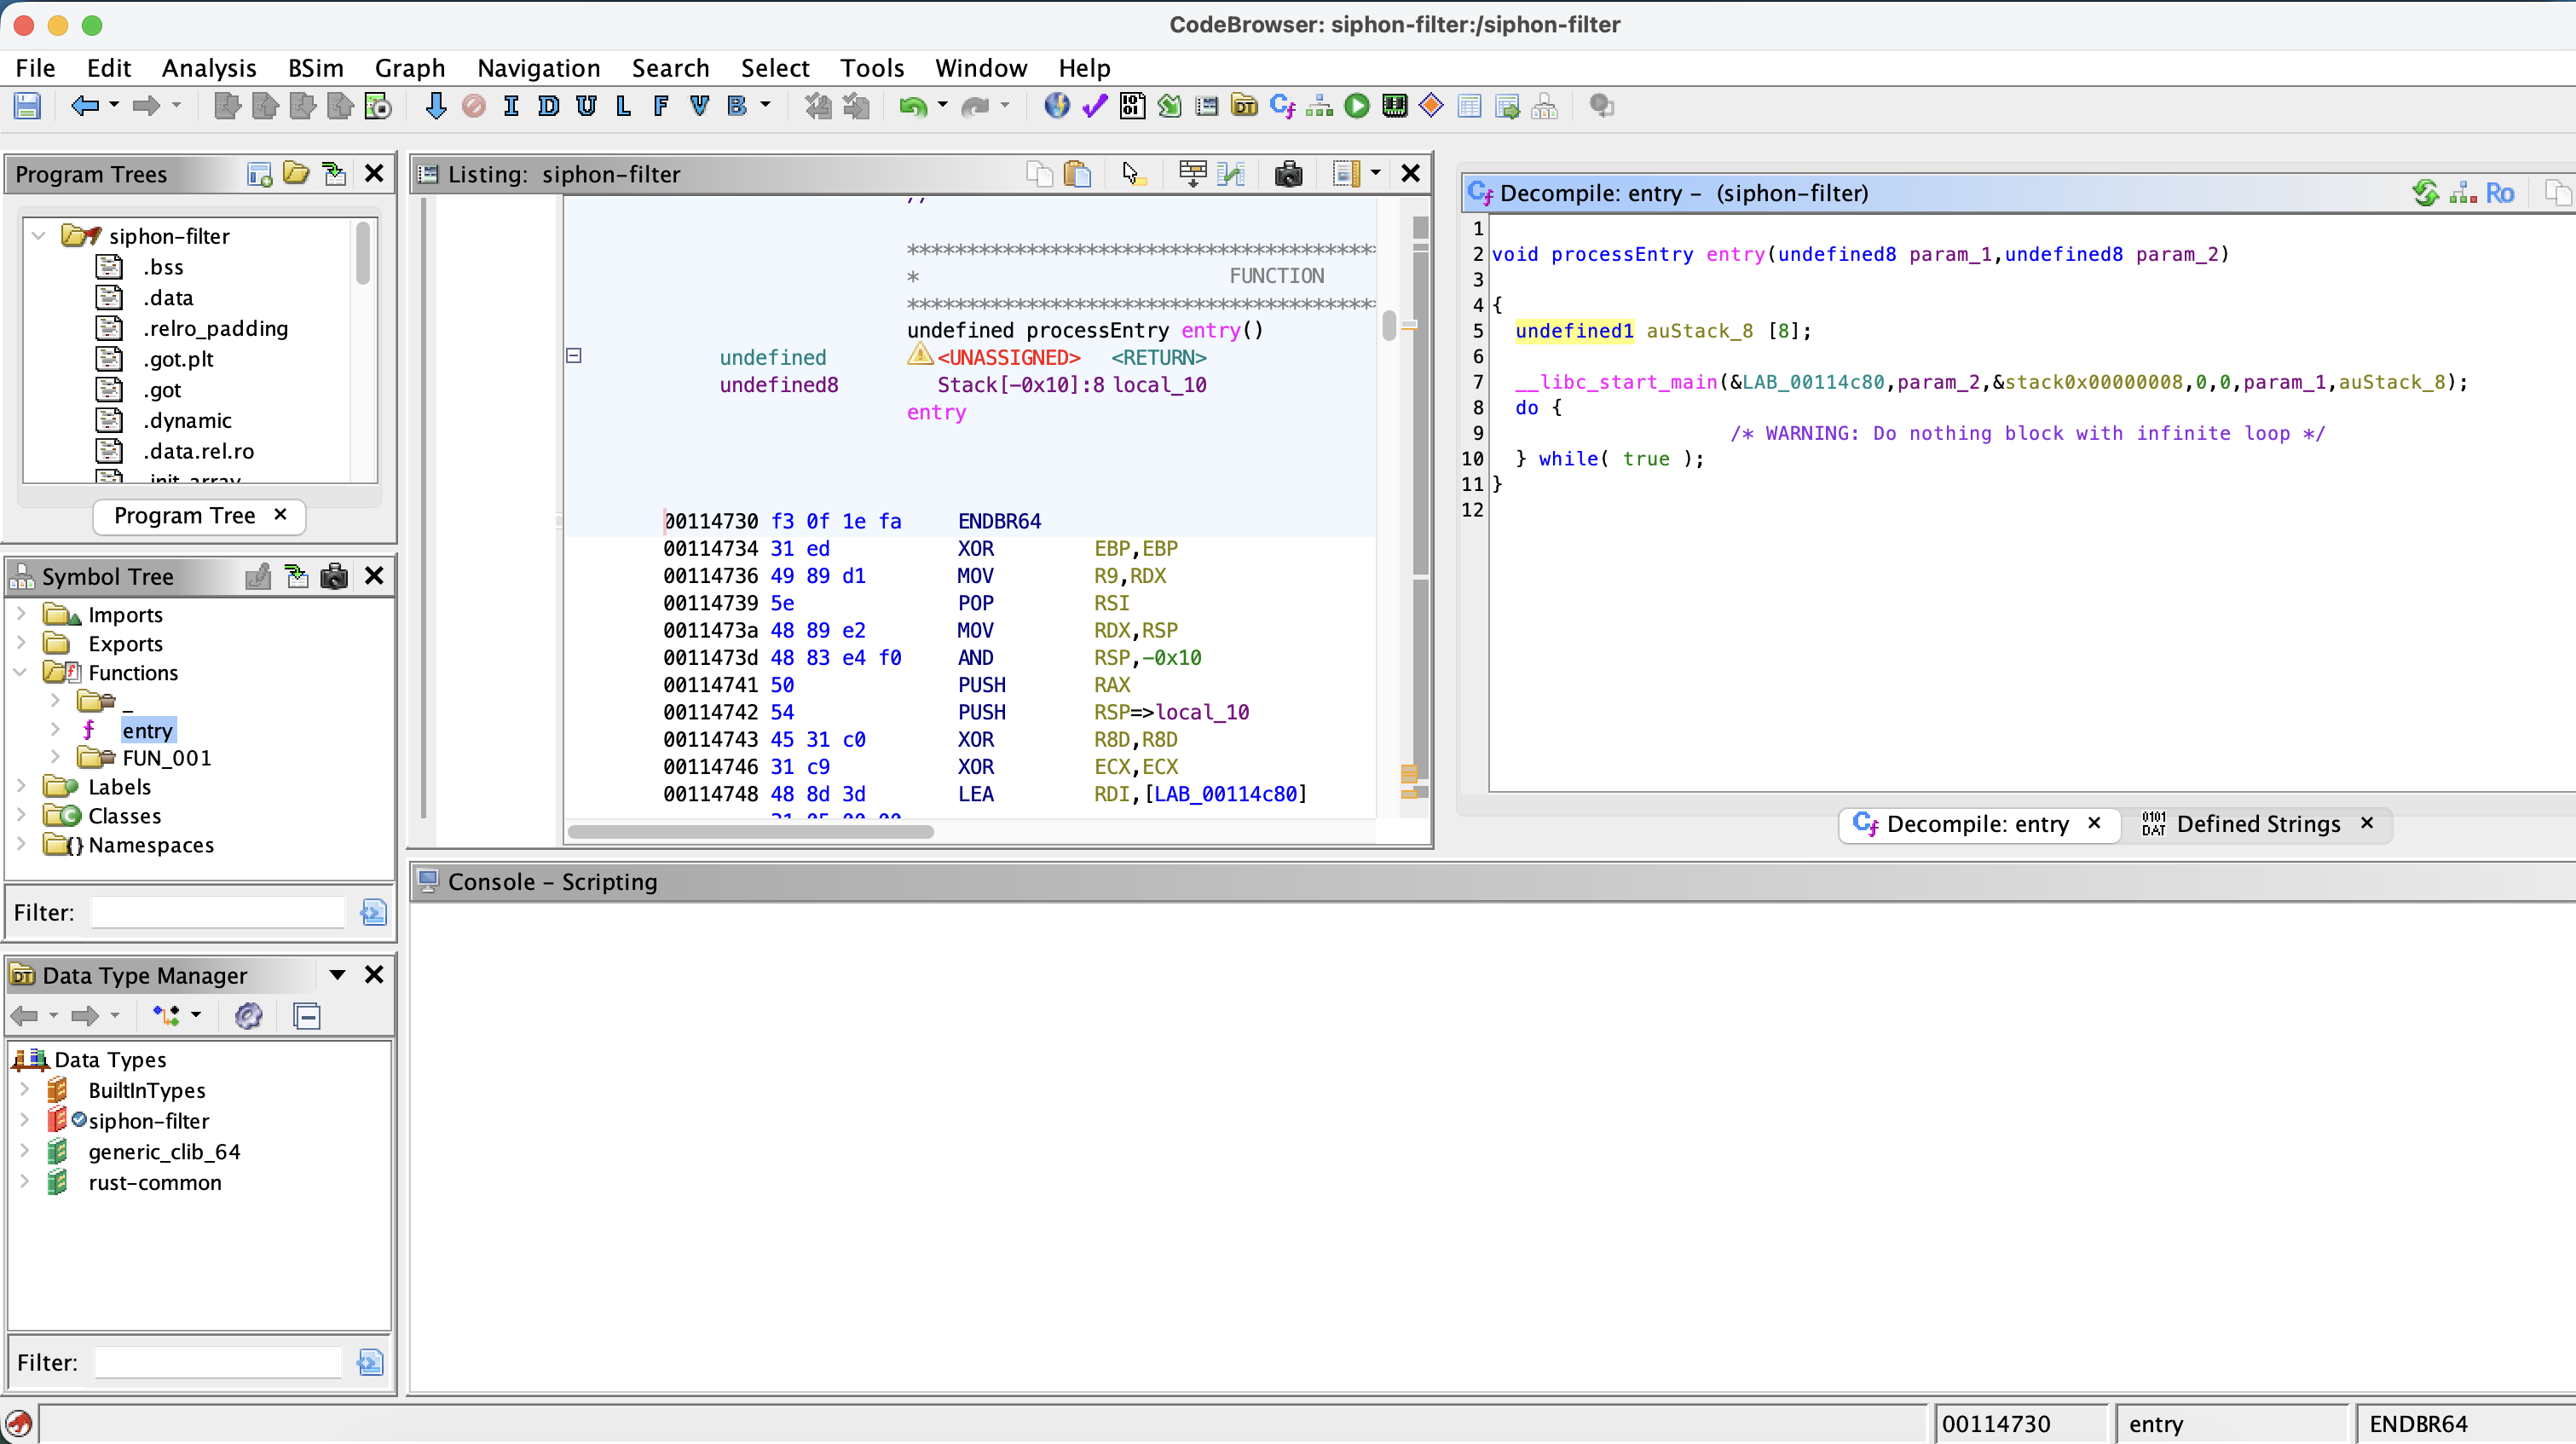
Task: Click the orange diamond toolbar icon
Action: 1431,105
